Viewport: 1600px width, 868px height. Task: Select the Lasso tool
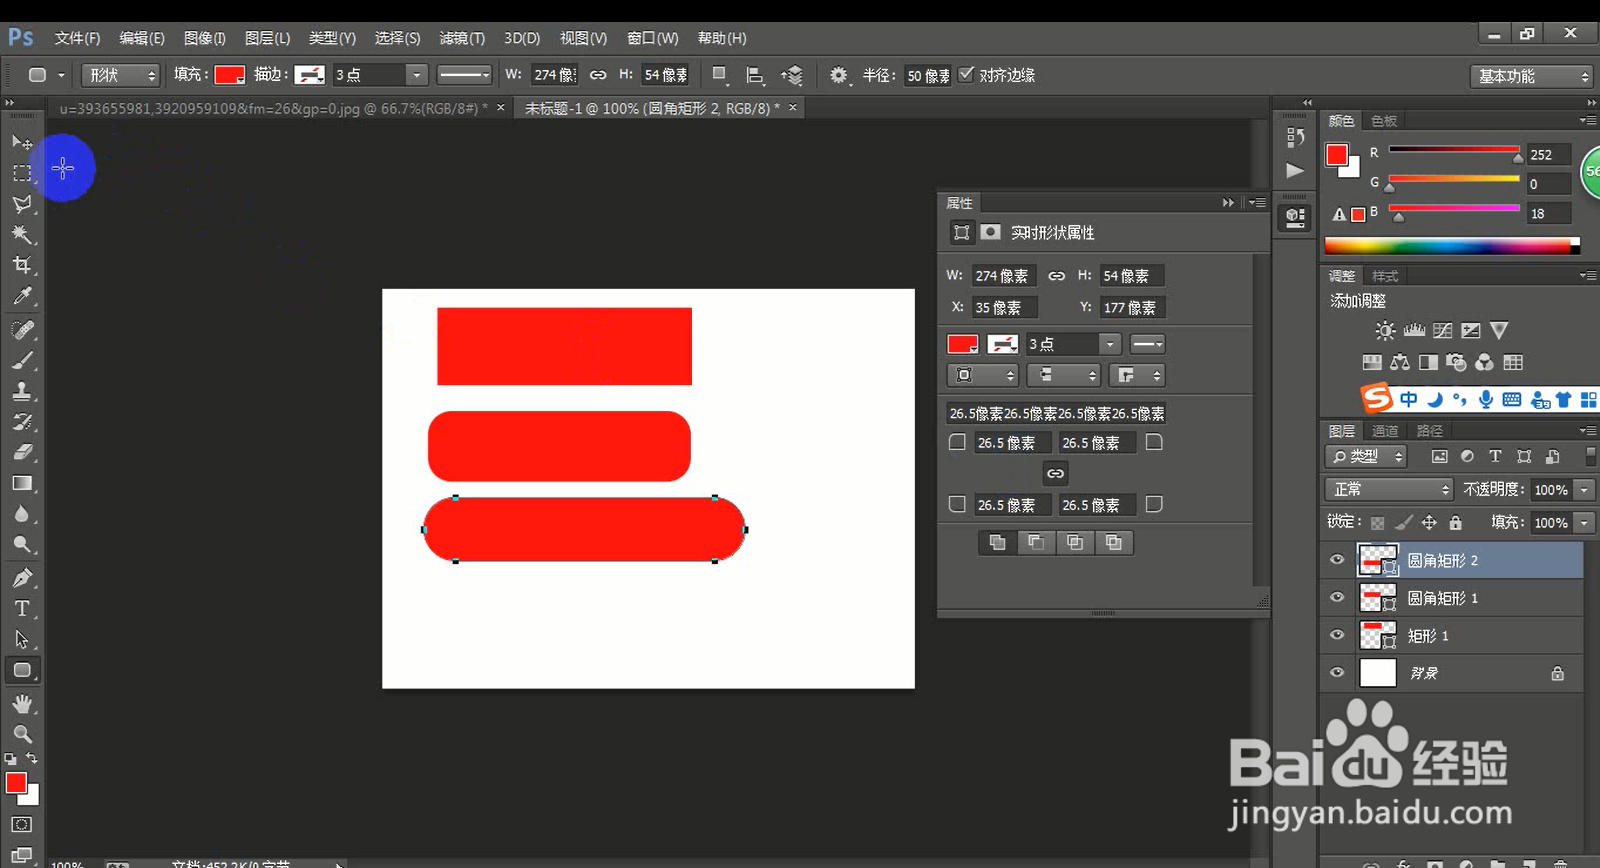22,204
